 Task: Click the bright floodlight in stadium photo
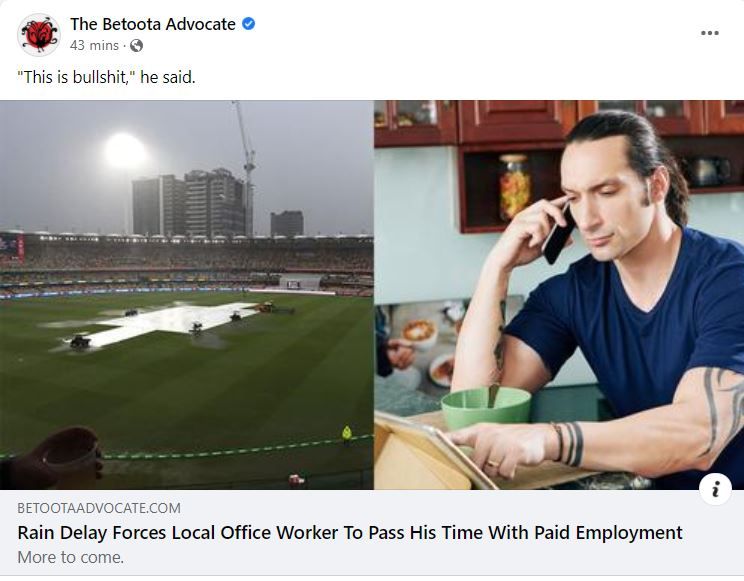pyautogui.click(x=125, y=151)
